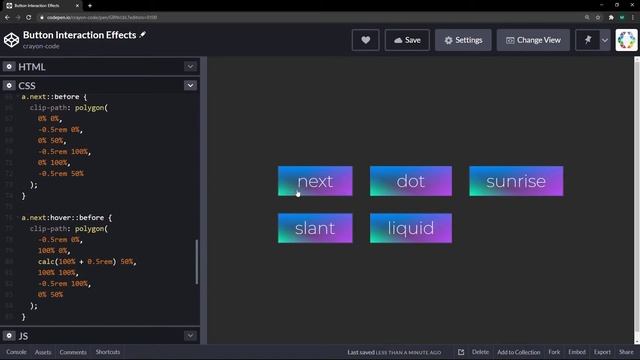This screenshot has height=360, width=640.
Task: Open the Assets tab
Action: click(x=43, y=352)
